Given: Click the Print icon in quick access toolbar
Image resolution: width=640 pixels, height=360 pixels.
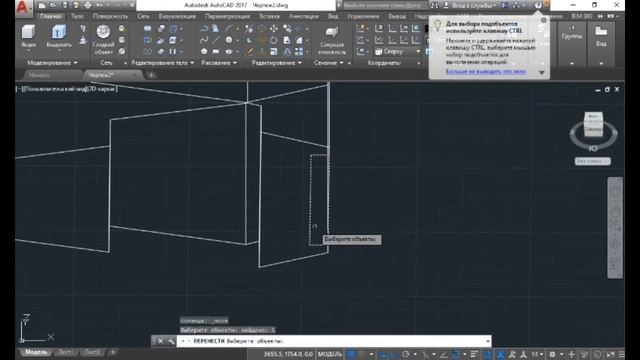Looking at the screenshot, I should coord(88,5).
